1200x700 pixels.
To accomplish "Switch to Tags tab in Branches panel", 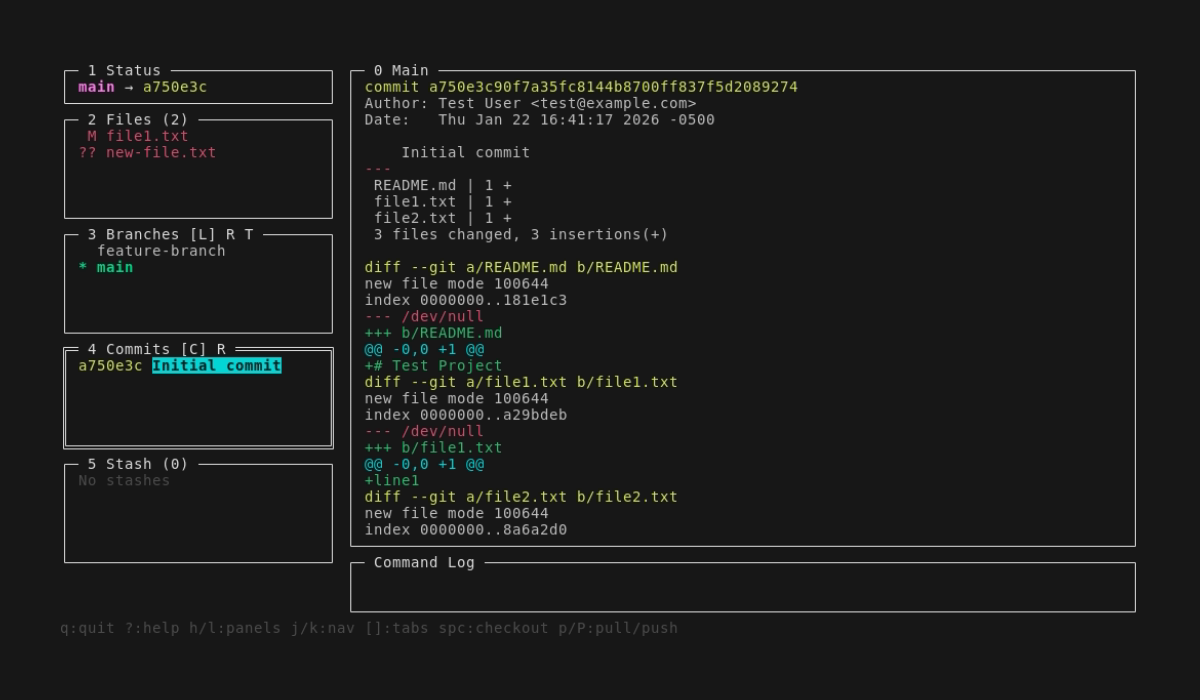I will (x=249, y=235).
